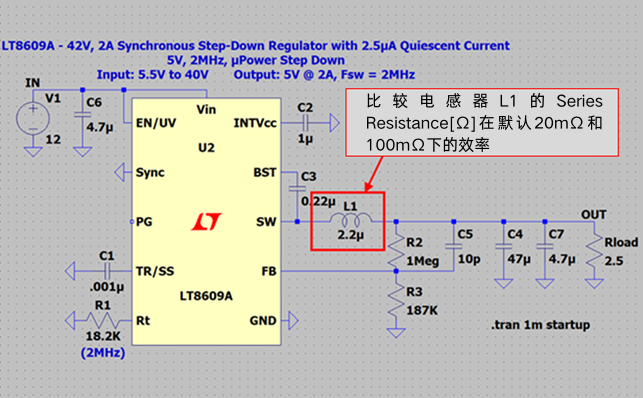The width and height of the screenshot is (643, 398).
Task: Click the V1 voltage source symbol
Action: pos(33,119)
